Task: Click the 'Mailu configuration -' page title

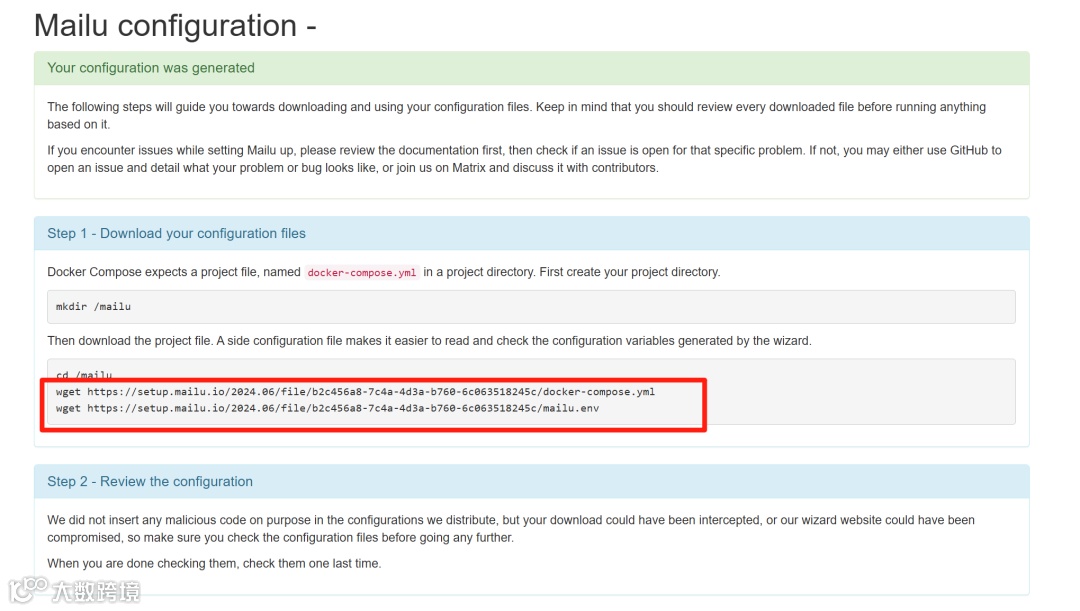Action: (175, 26)
